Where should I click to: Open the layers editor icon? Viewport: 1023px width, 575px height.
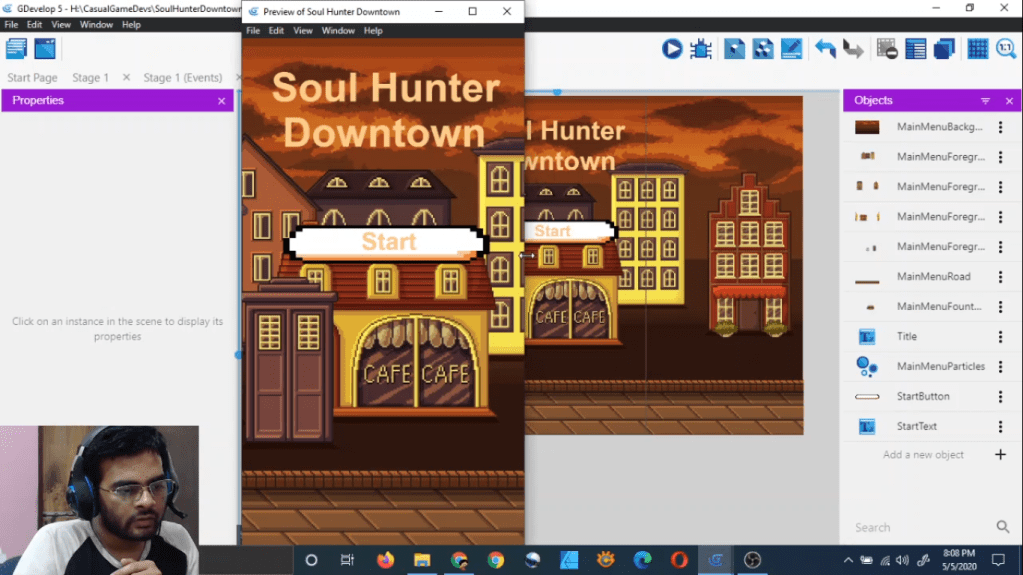pos(944,48)
